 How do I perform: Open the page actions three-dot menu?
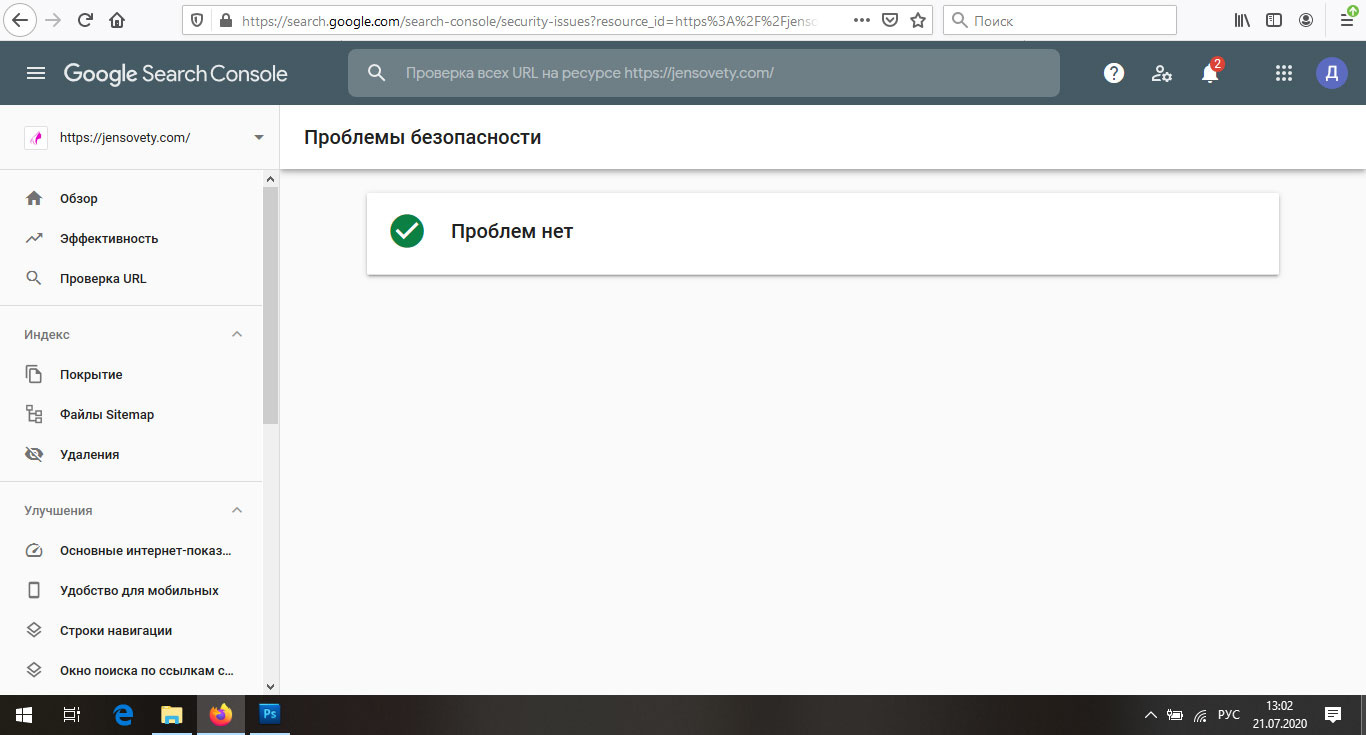862,20
